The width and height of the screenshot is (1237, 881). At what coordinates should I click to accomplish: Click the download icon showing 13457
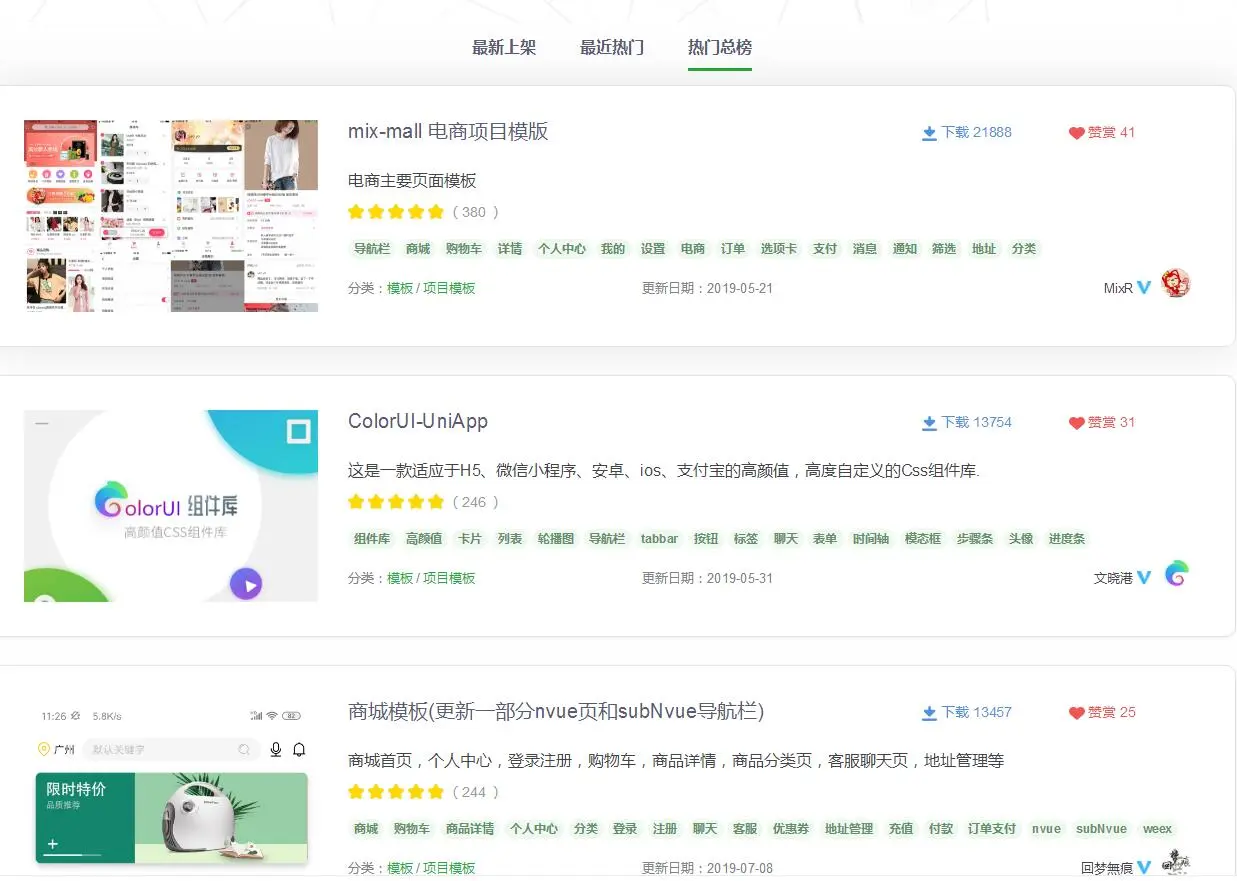929,713
